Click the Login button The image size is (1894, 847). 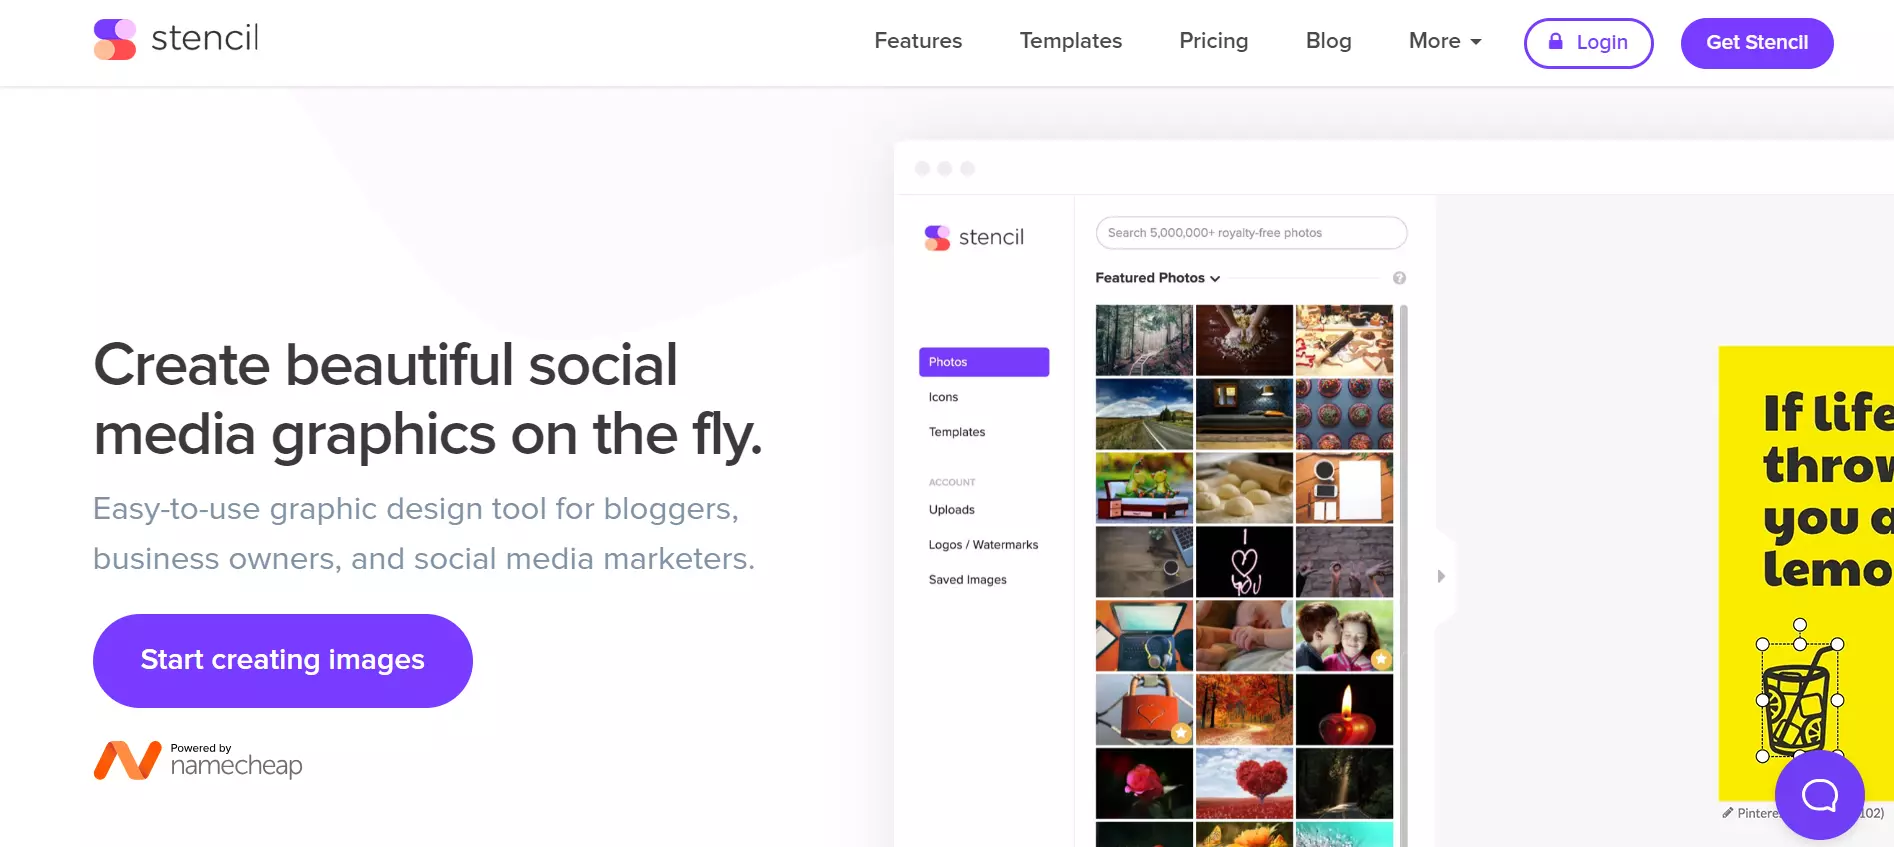point(1588,43)
